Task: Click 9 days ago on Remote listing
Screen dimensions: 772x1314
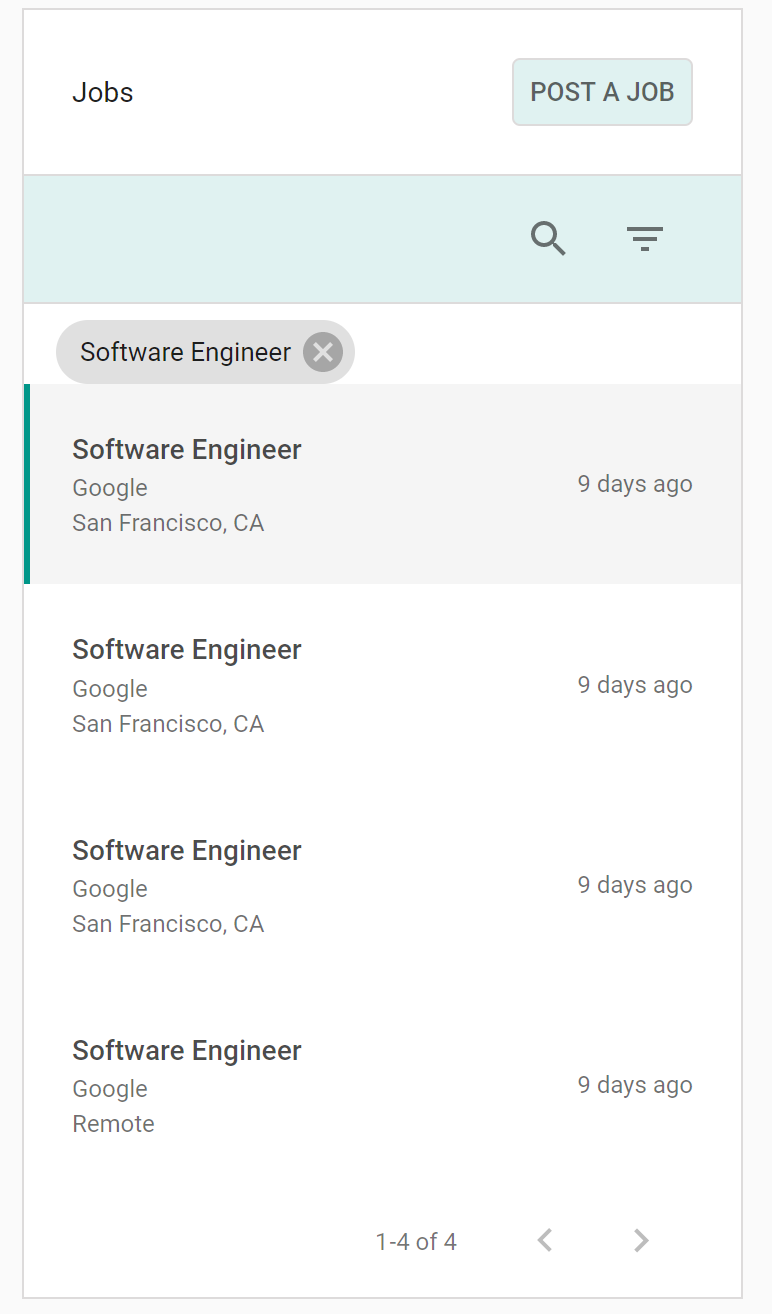Action: [635, 1085]
